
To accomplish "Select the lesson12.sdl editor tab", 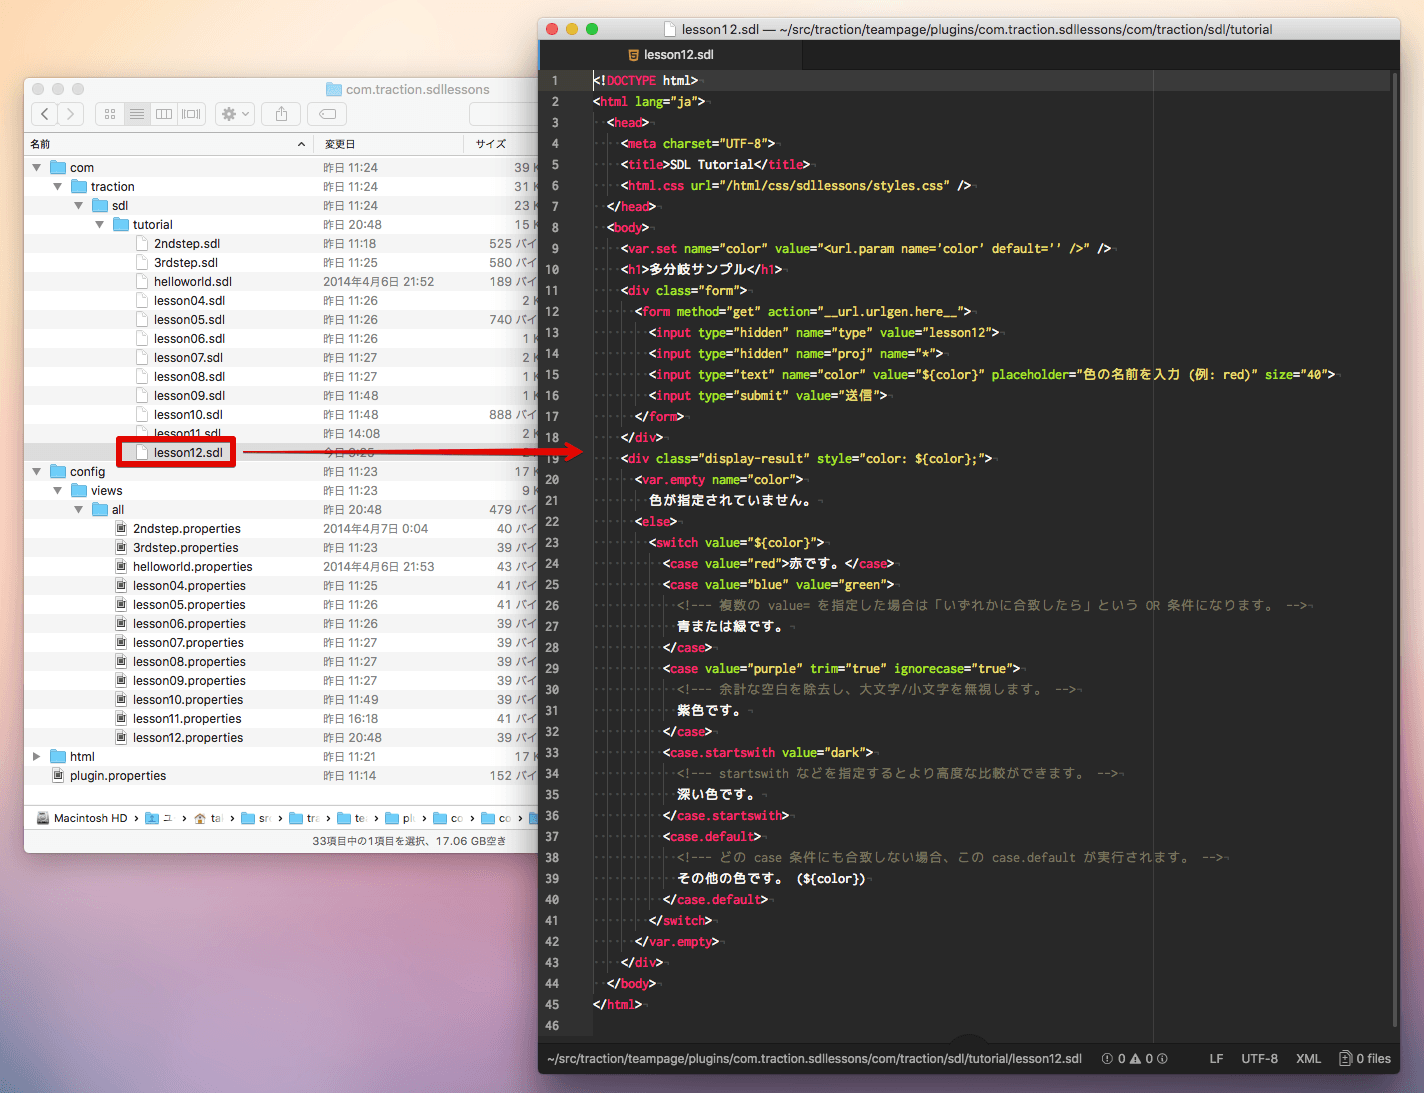I will click(670, 55).
